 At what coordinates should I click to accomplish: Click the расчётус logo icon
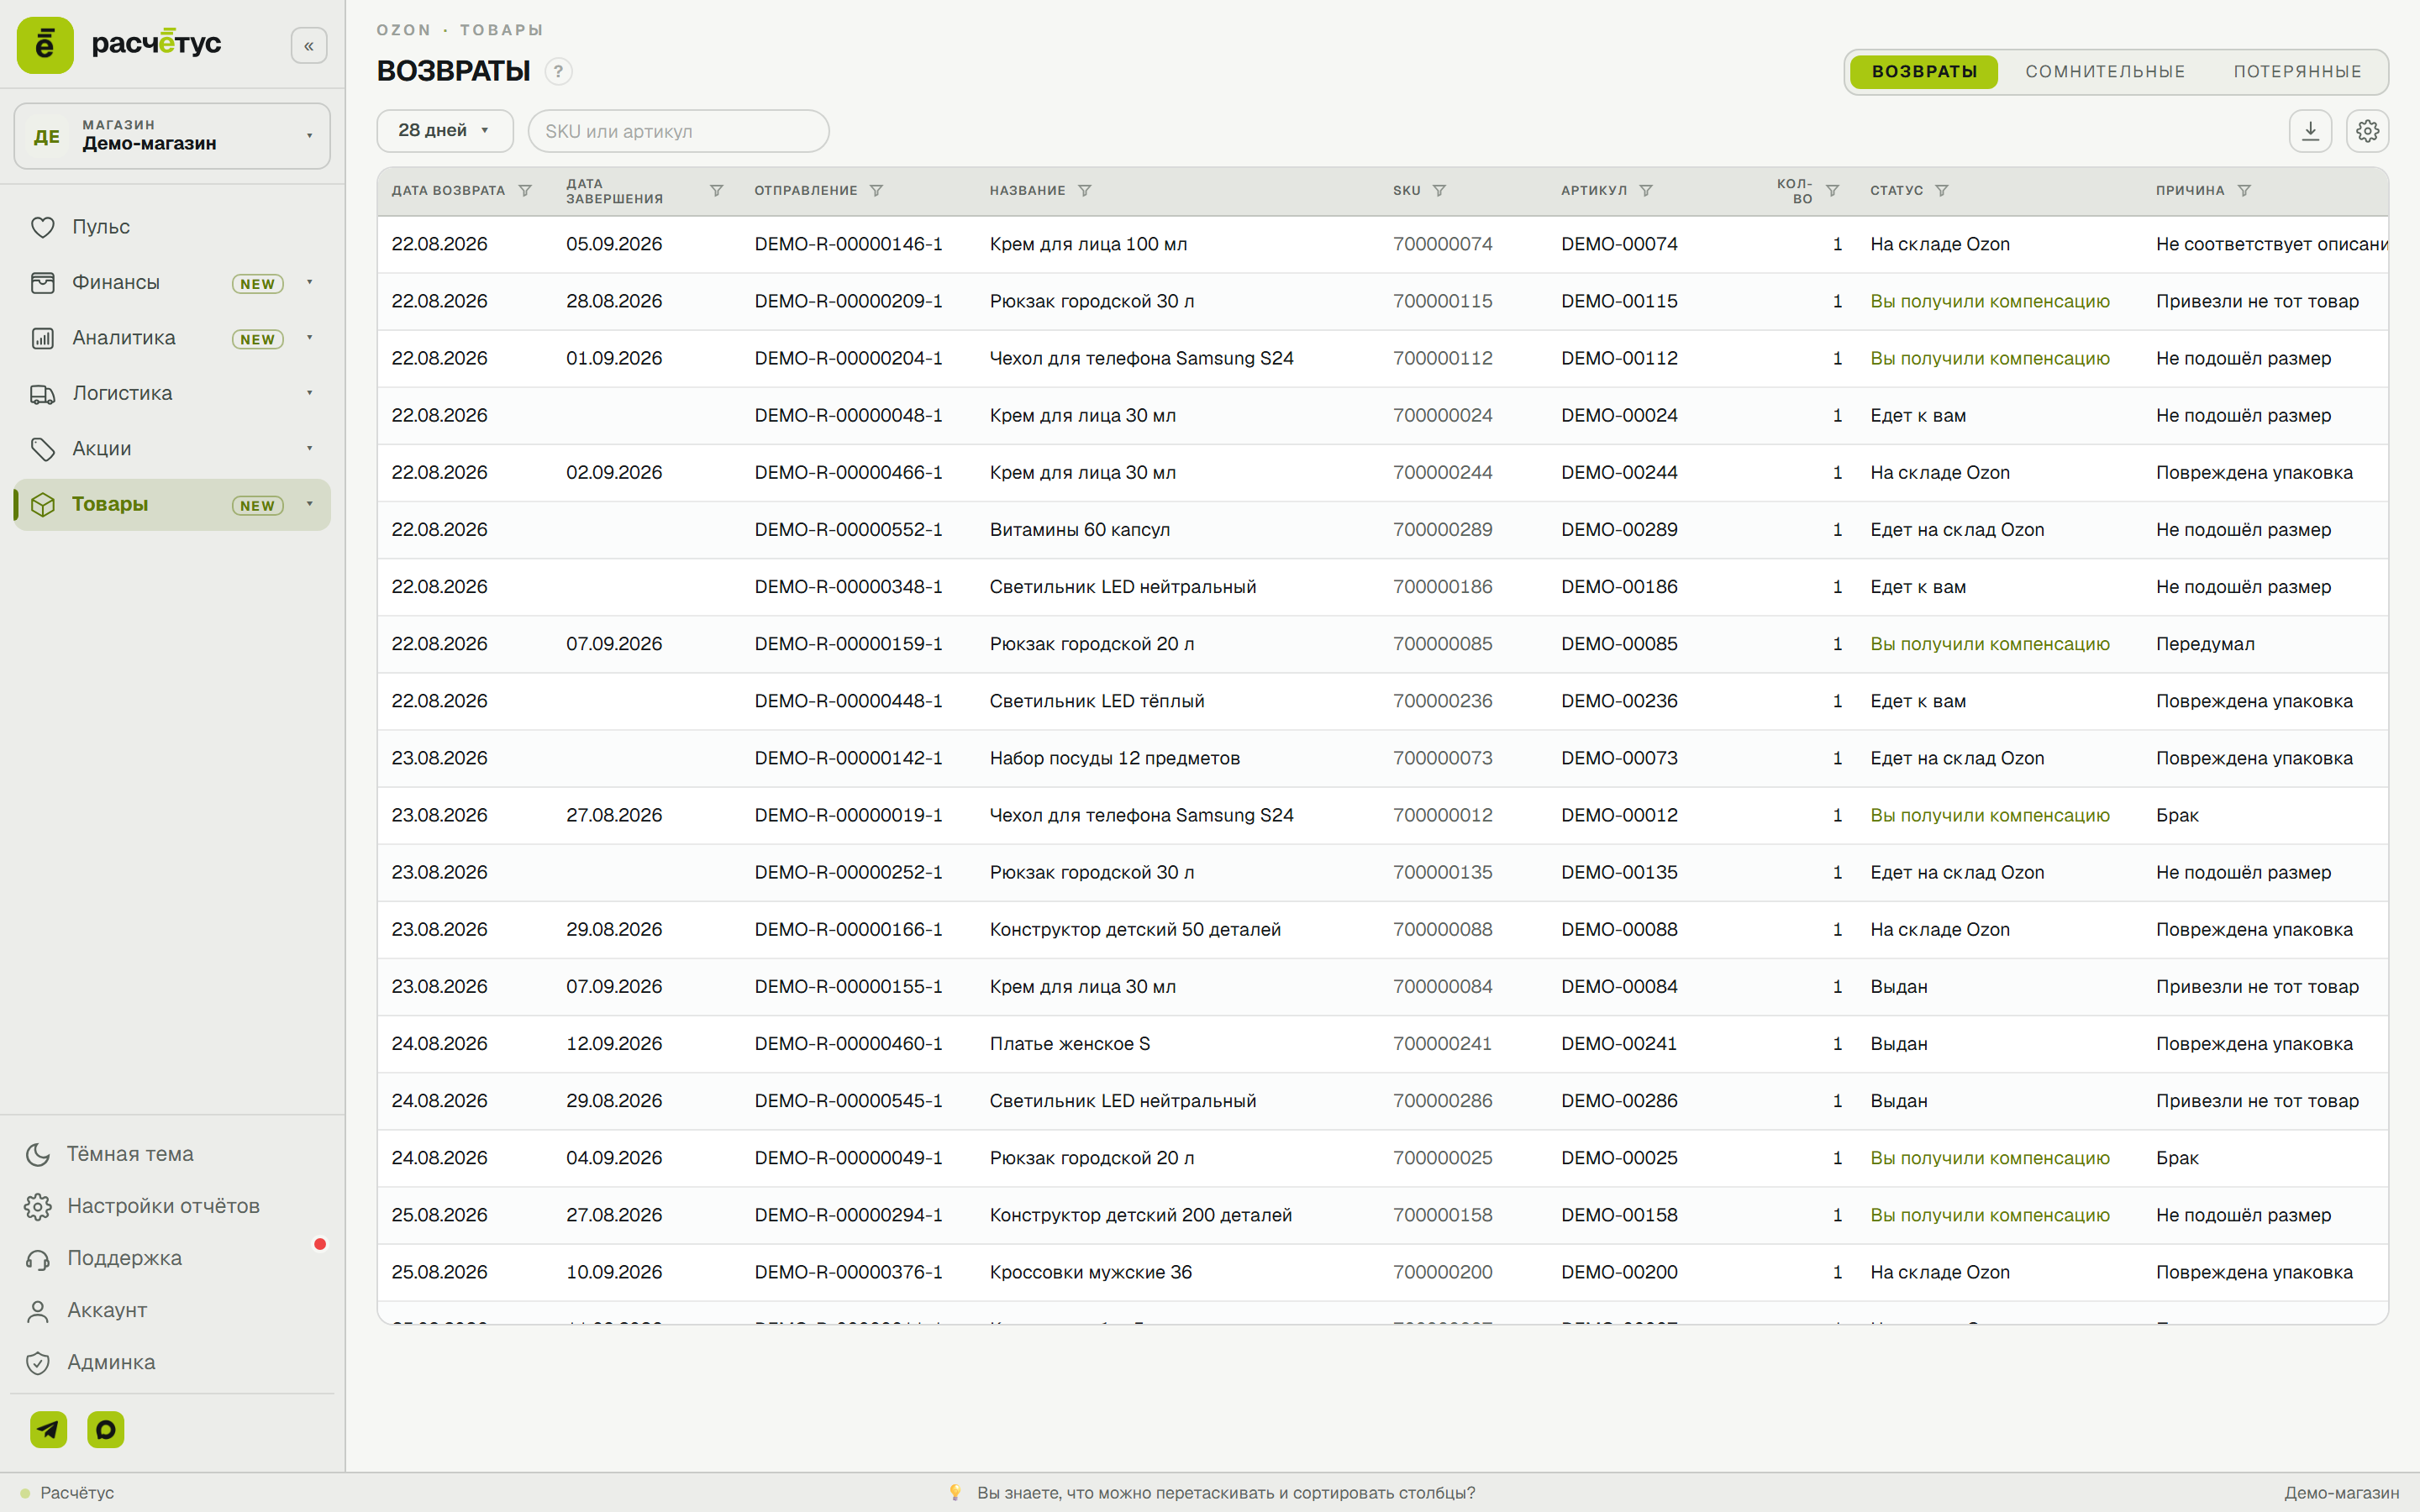click(45, 45)
